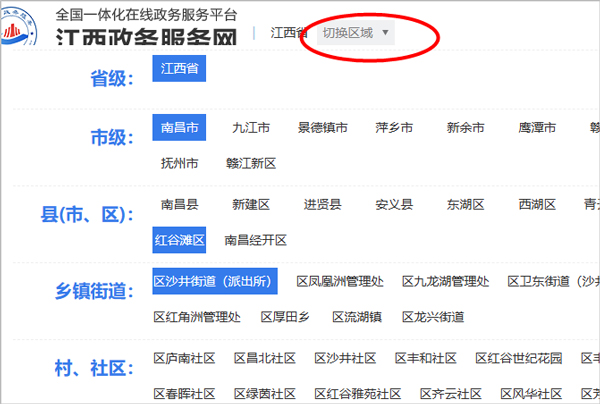Select highlighted 红谷滩区 district
The width and height of the screenshot is (600, 404).
click(x=180, y=240)
